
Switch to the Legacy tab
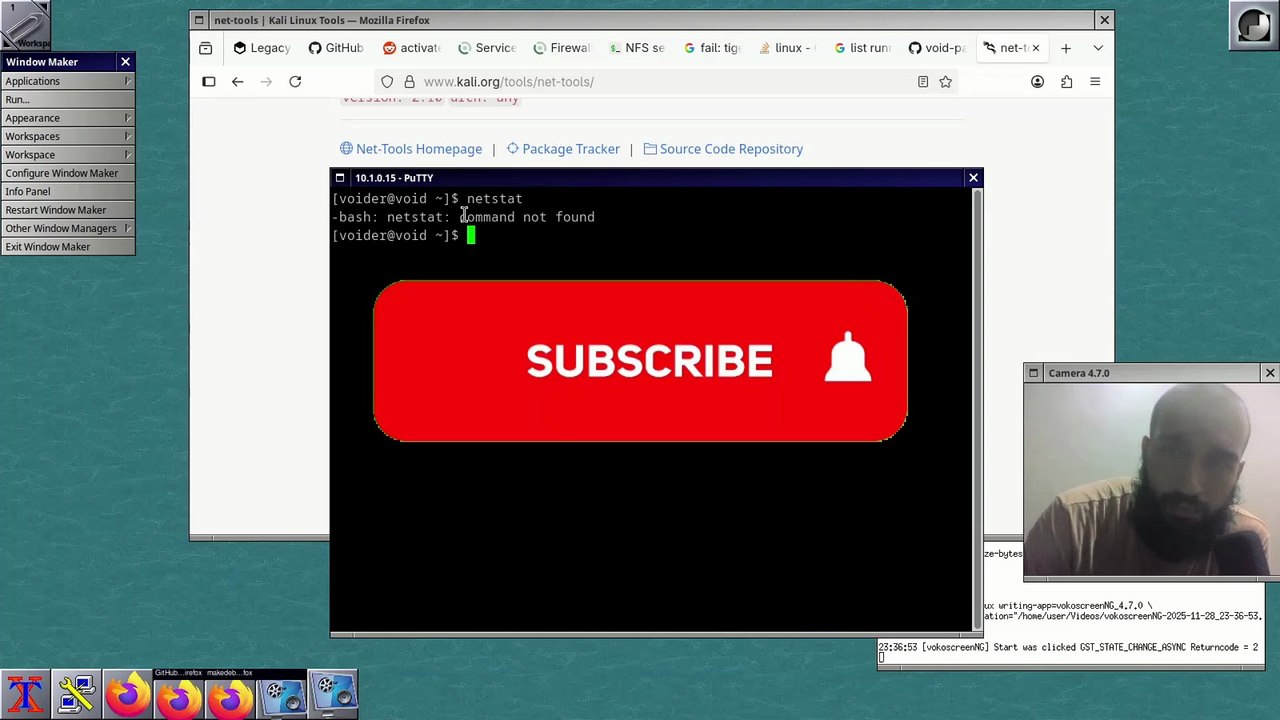(x=261, y=48)
